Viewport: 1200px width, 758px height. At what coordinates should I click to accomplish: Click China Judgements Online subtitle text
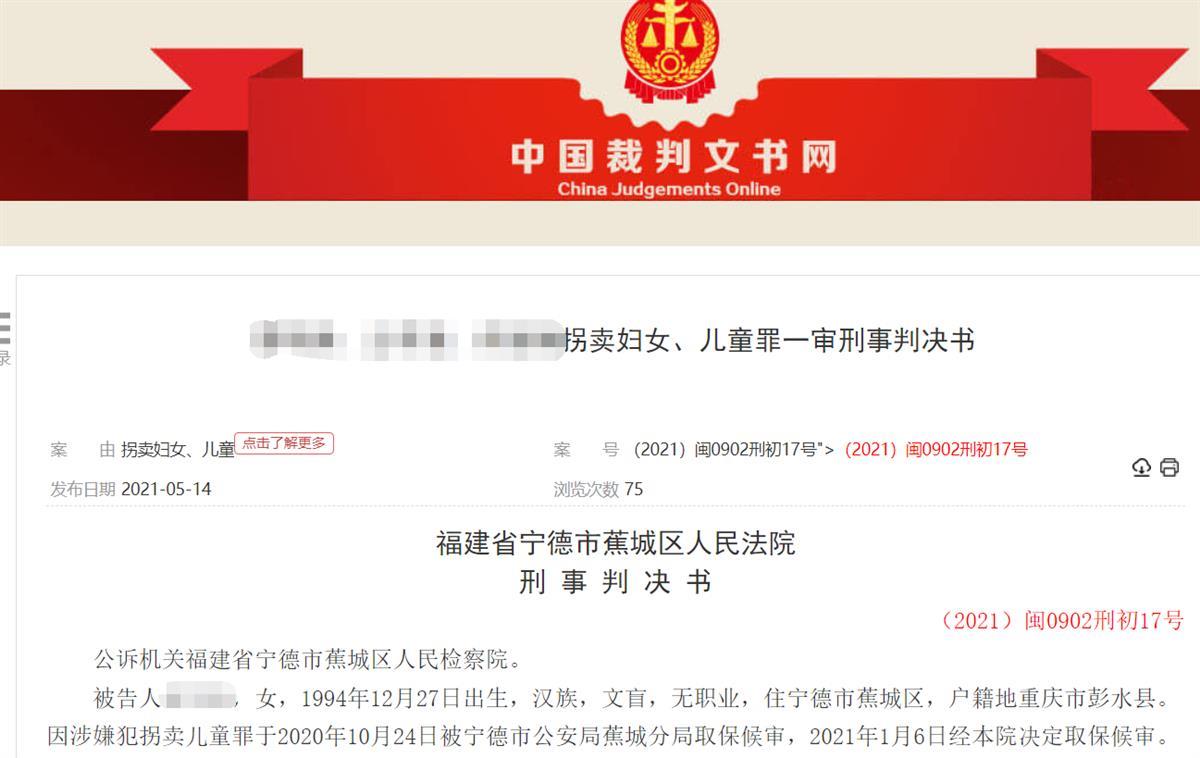[669, 189]
